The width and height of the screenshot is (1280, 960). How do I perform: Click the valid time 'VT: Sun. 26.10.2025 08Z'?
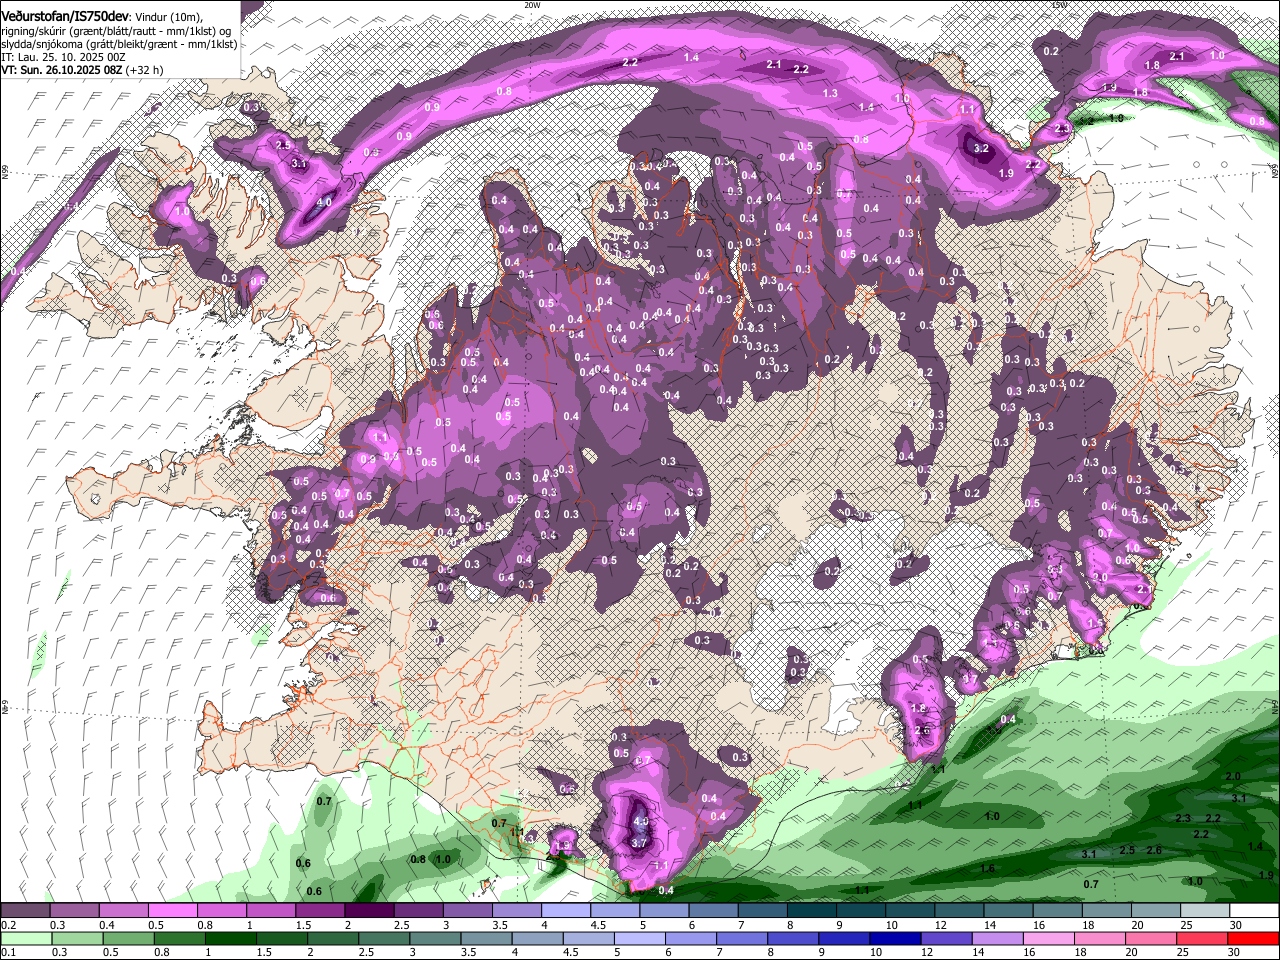pyautogui.click(x=60, y=70)
